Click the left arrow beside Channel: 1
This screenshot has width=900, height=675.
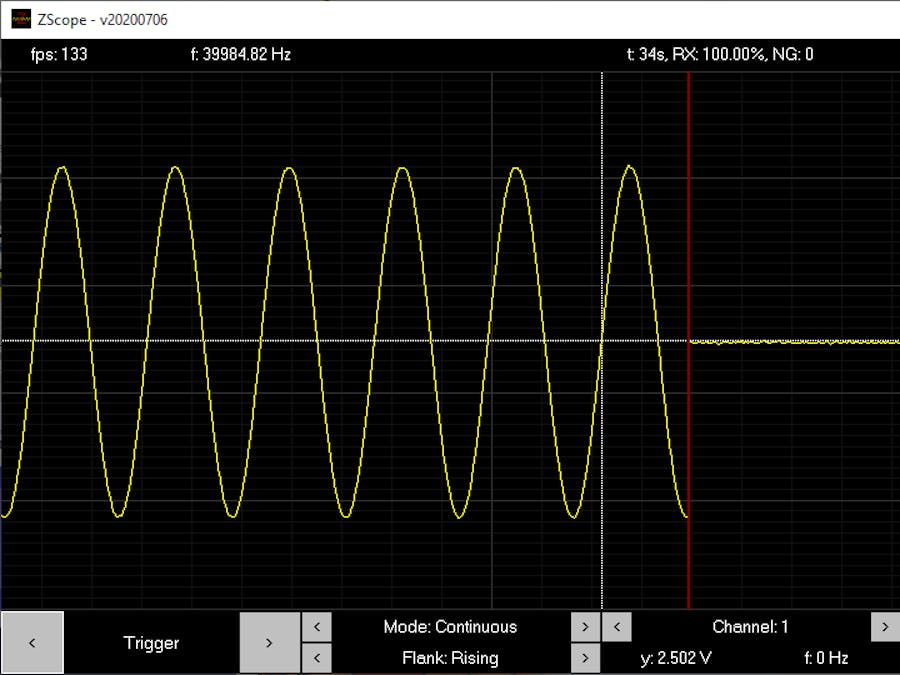(x=615, y=626)
